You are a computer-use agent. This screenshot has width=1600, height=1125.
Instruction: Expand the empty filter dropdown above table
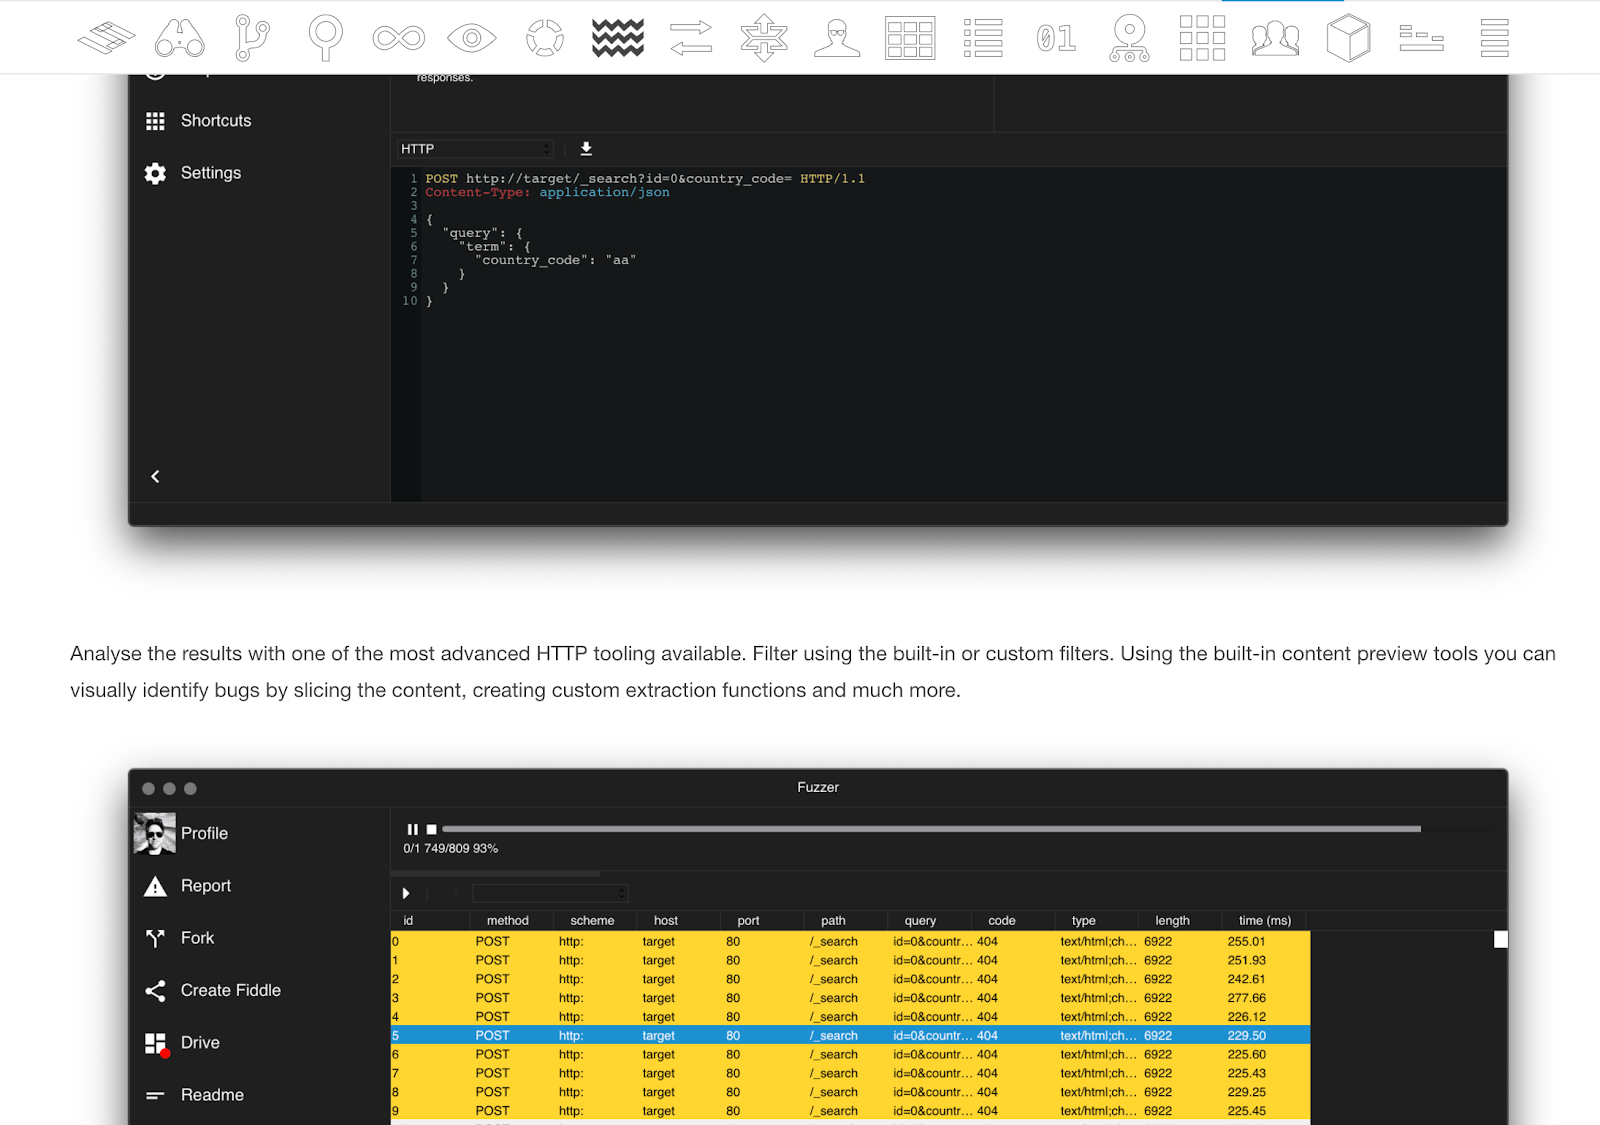click(x=549, y=893)
